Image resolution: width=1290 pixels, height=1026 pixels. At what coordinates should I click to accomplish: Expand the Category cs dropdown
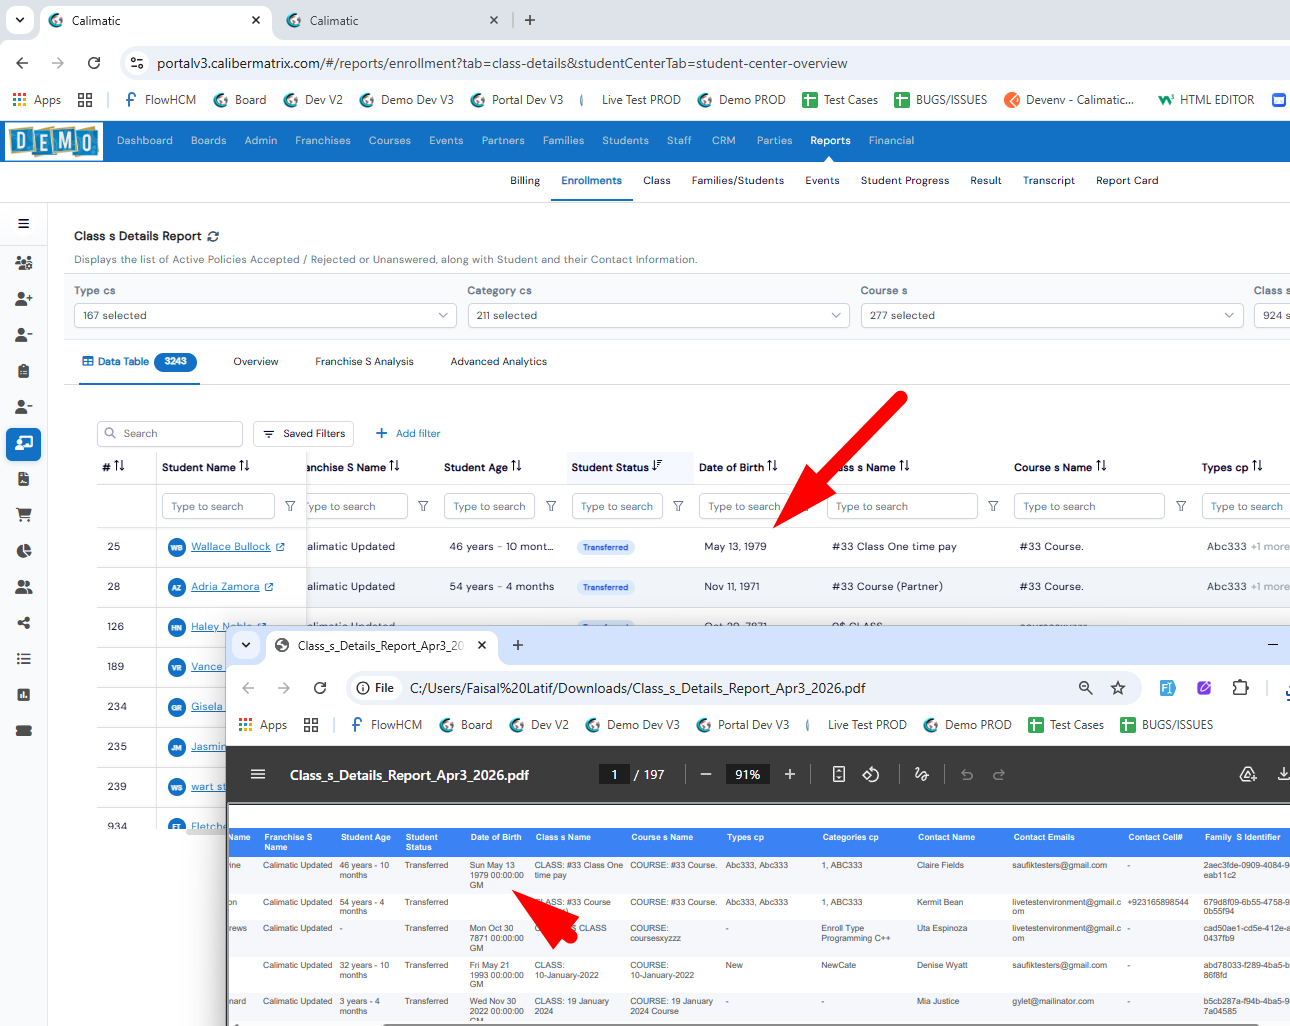pos(659,316)
